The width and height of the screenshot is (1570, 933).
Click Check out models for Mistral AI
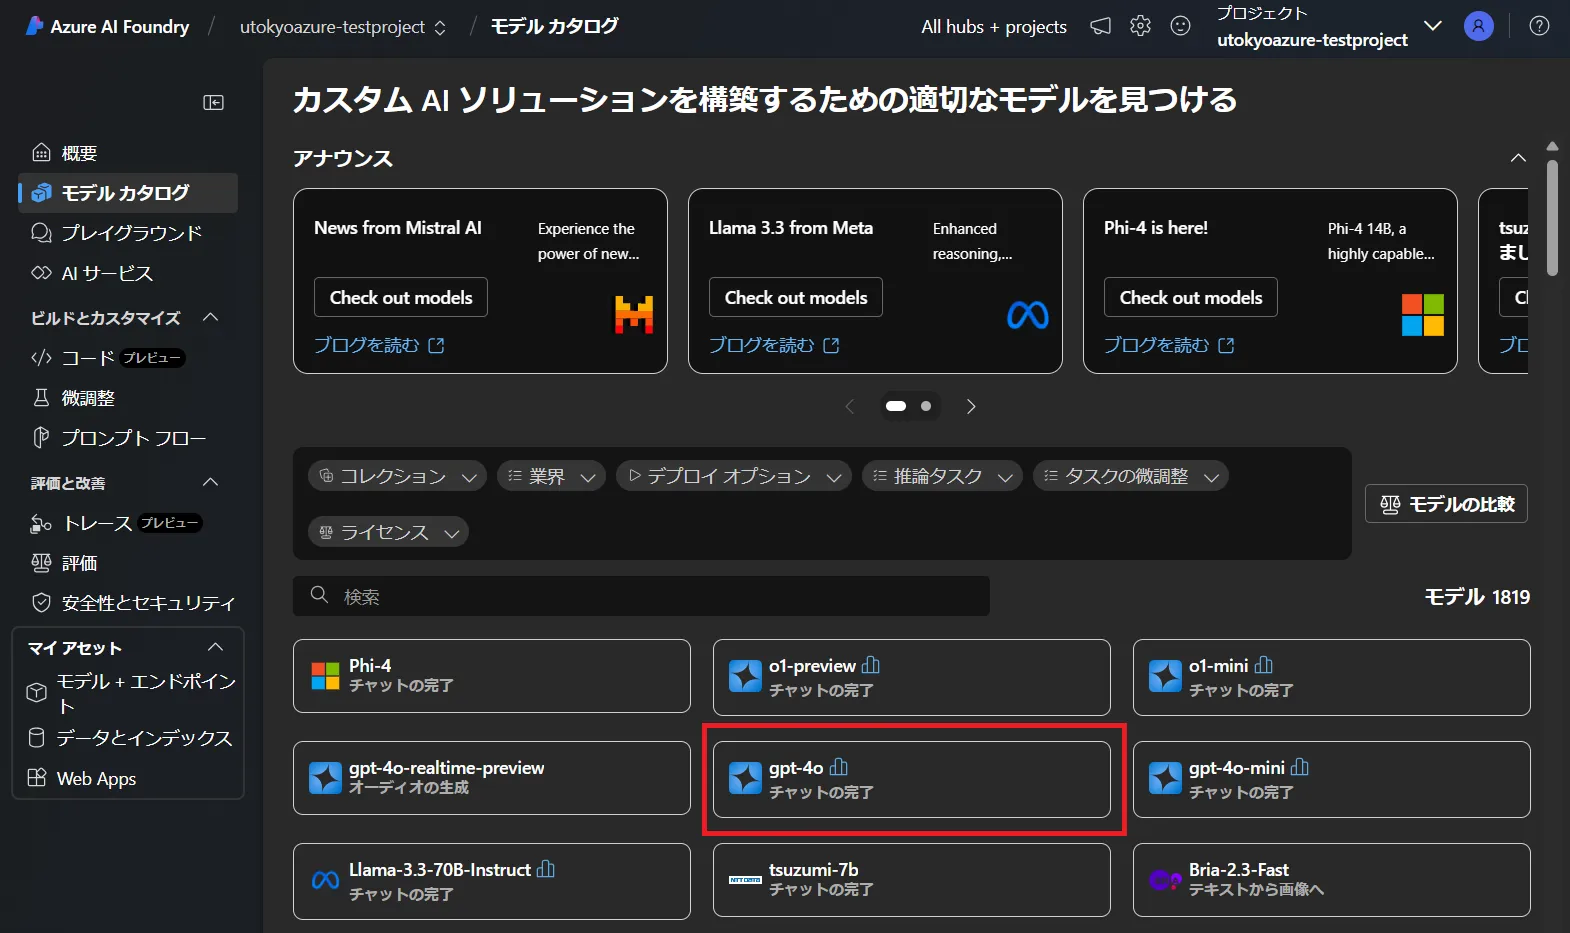pyautogui.click(x=401, y=297)
